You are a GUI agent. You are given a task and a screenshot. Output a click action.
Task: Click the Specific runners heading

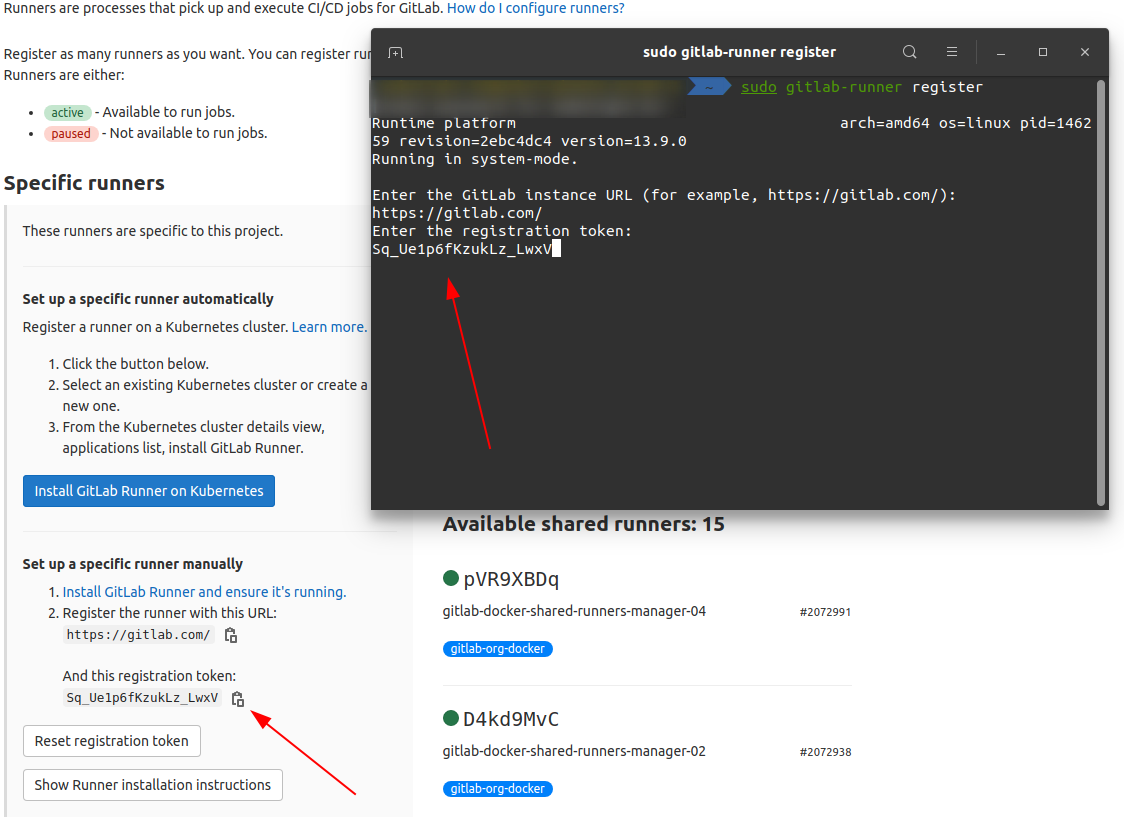(x=85, y=183)
